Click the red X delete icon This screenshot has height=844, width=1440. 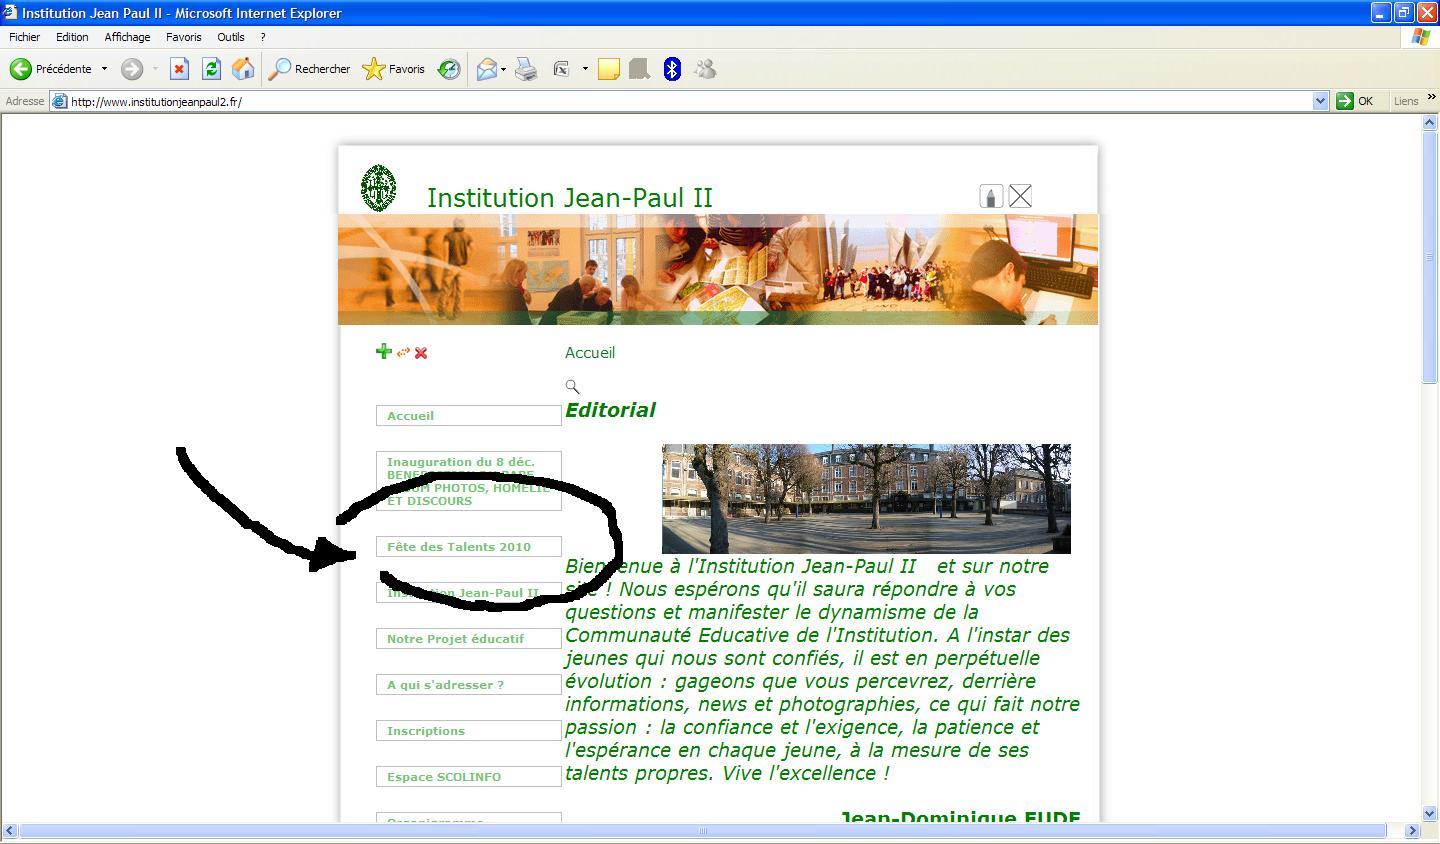(421, 353)
